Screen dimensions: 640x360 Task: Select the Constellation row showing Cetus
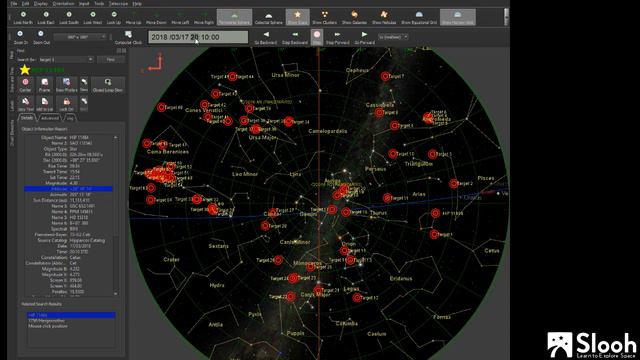(x=68, y=258)
